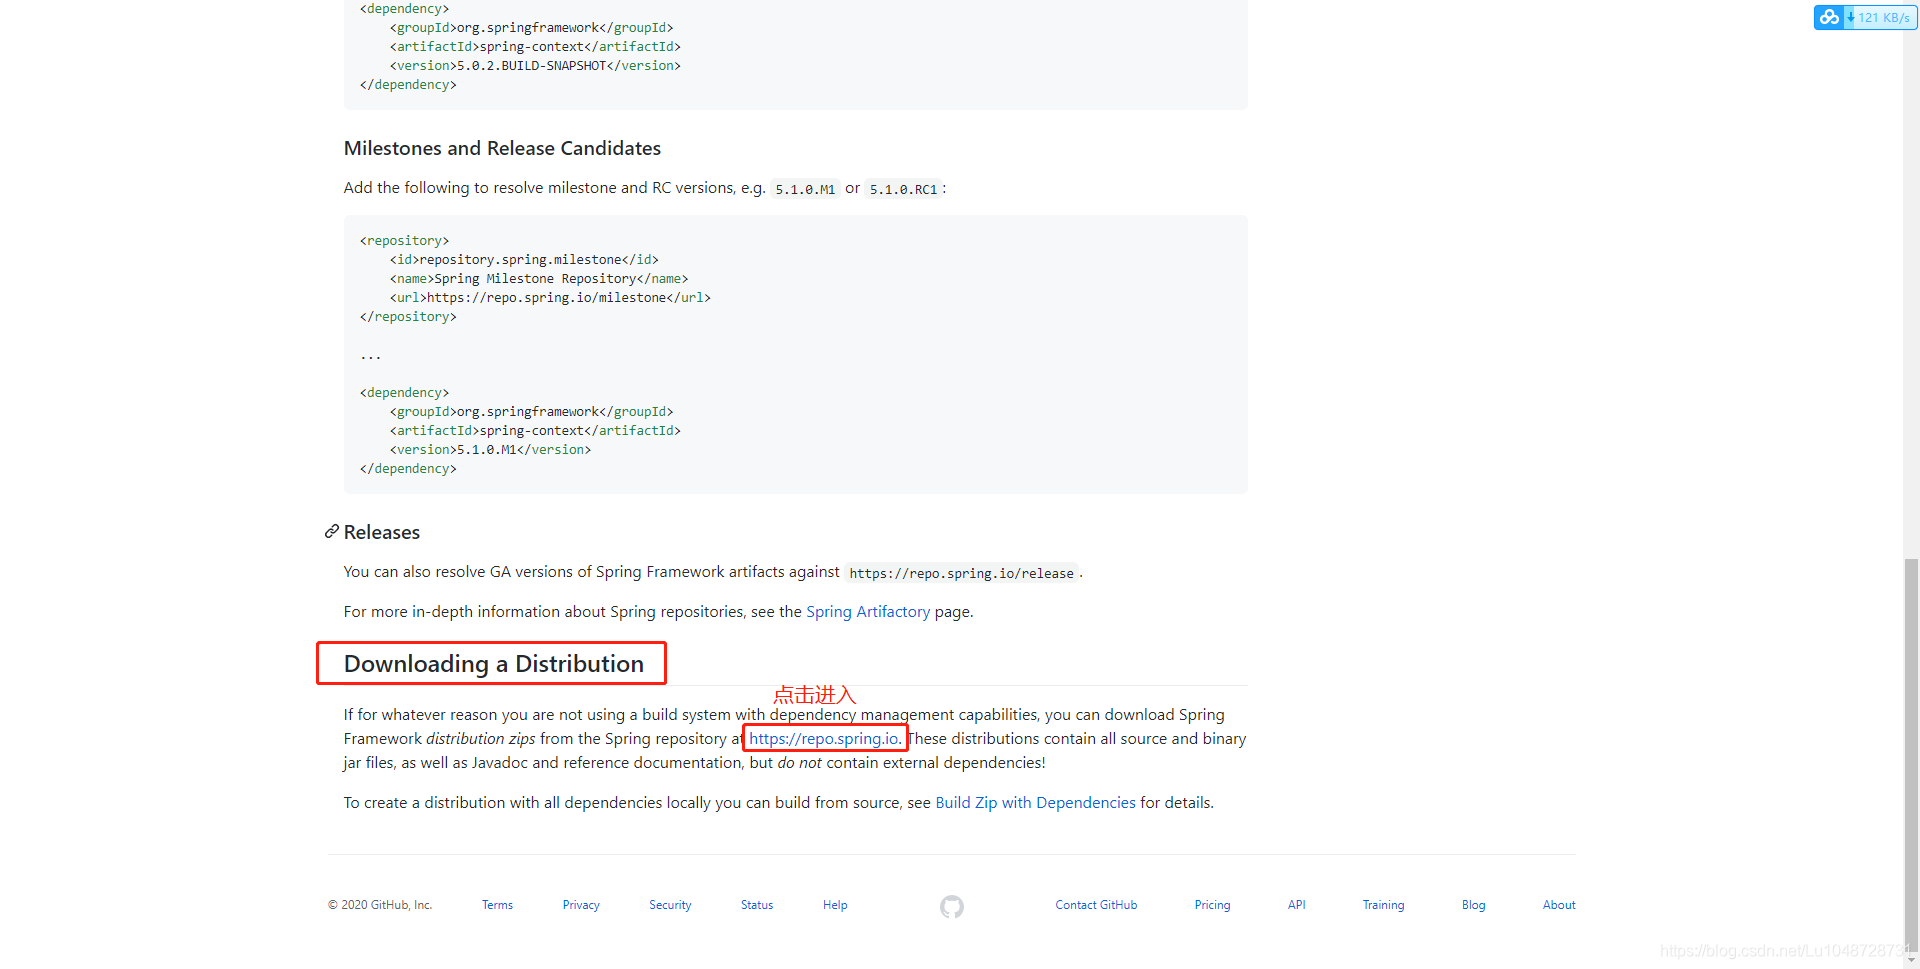Click the cloud download speed widget icon
The width and height of the screenshot is (1920, 969).
(x=1829, y=17)
